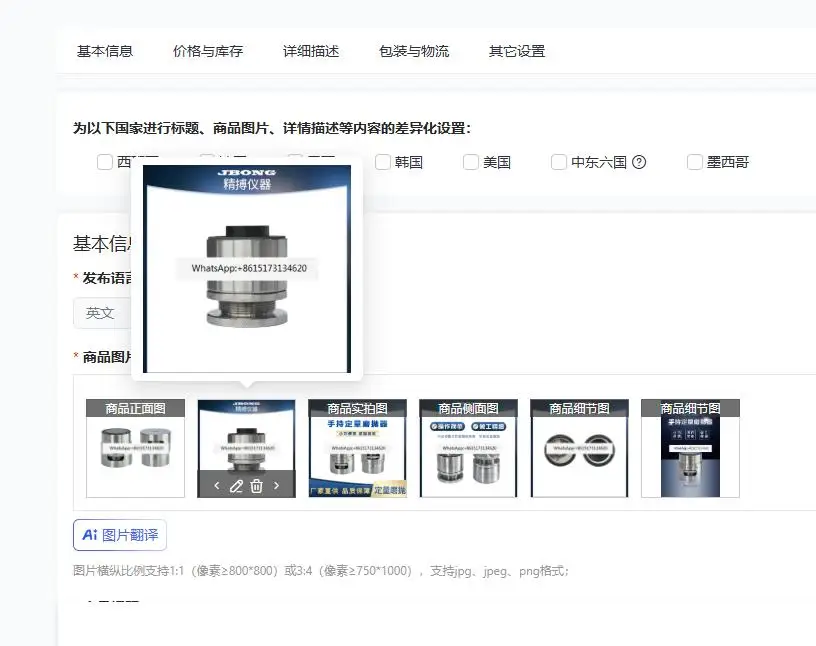This screenshot has width=816, height=646.
Task: Switch to the 基本信息 tab
Action: 105,51
